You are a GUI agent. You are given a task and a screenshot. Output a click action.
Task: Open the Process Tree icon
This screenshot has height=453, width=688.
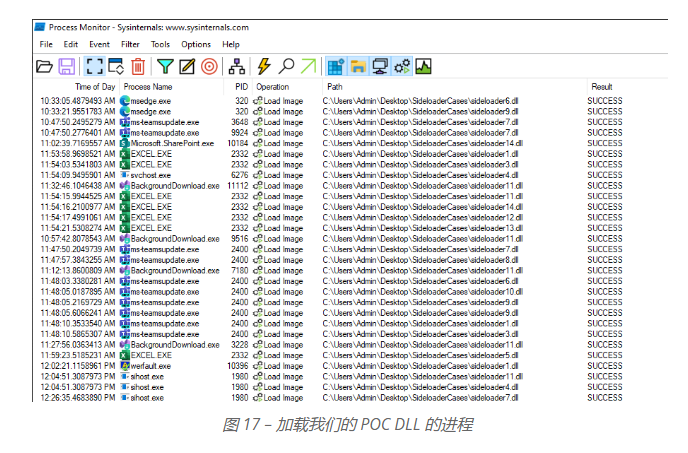[237, 67]
